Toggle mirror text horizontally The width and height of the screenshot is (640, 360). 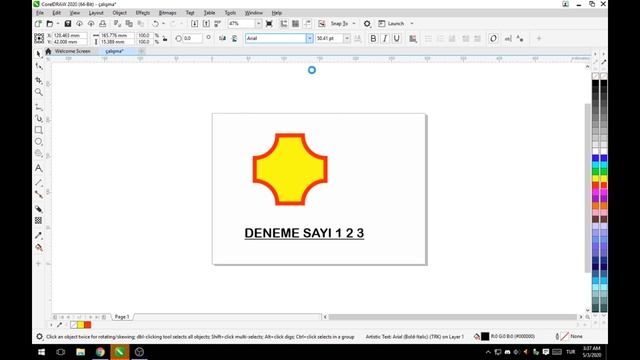click(x=222, y=38)
